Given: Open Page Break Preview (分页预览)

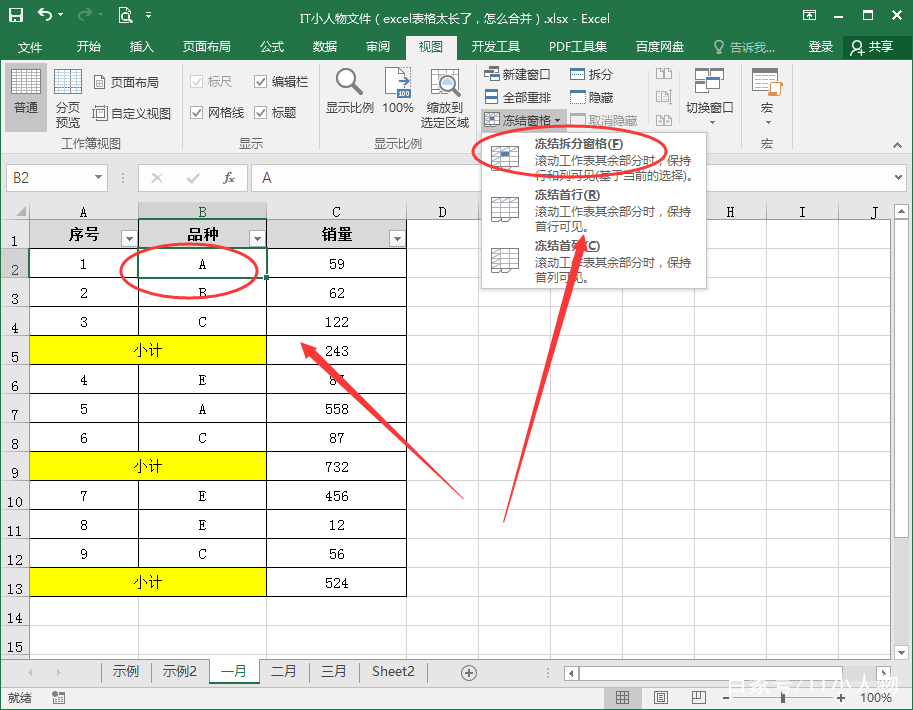Looking at the screenshot, I should click(x=68, y=97).
